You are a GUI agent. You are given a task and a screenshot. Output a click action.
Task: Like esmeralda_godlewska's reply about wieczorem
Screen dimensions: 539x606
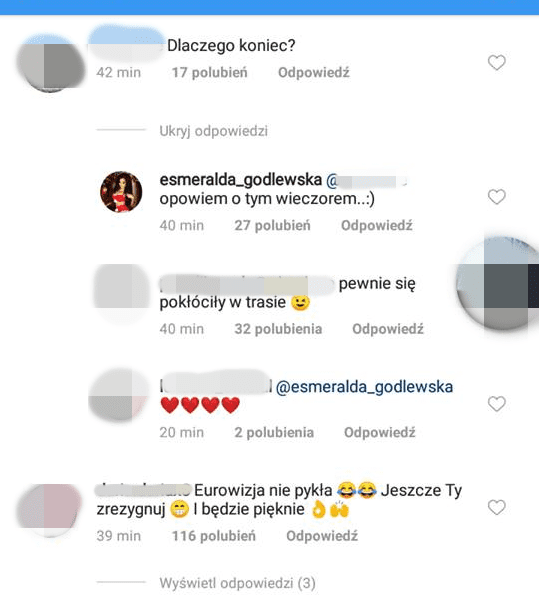(x=496, y=197)
